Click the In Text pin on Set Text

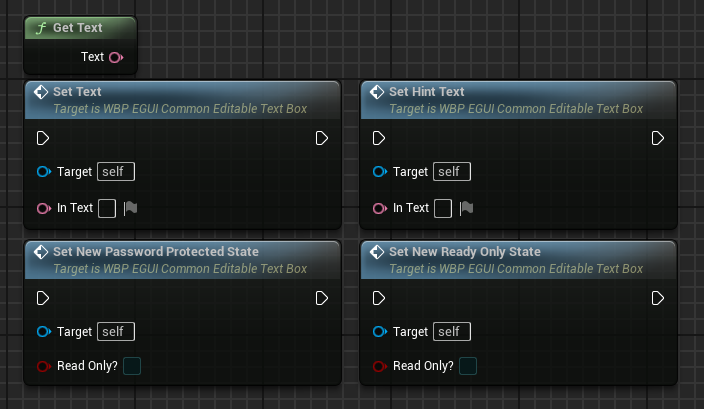44,208
